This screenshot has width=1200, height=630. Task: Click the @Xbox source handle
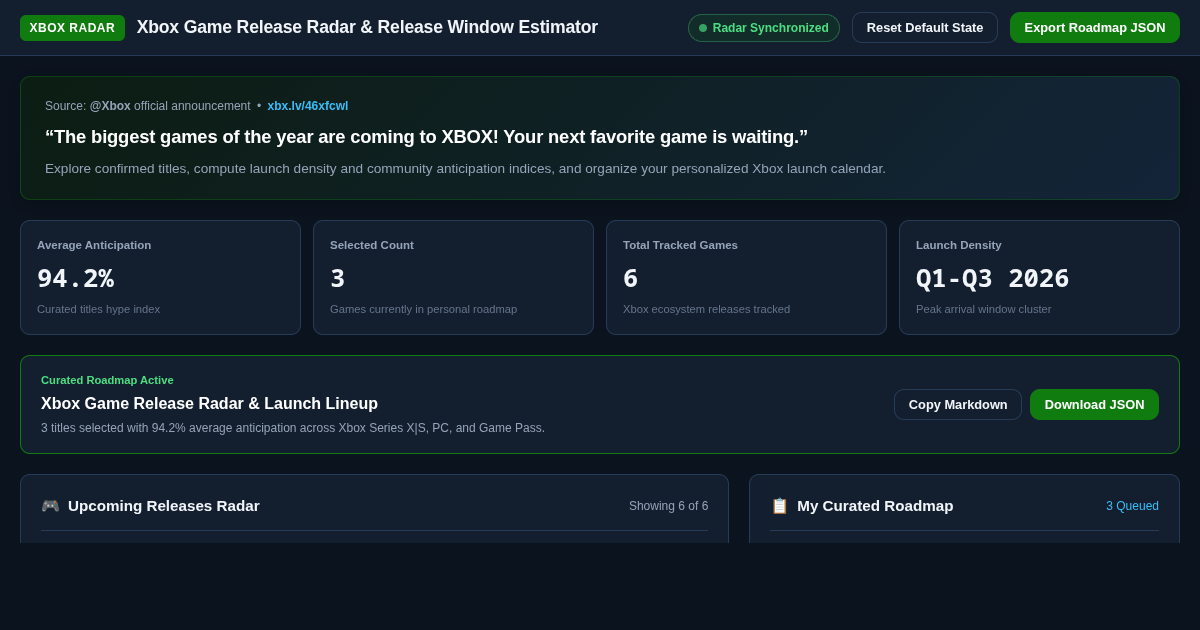tap(110, 106)
